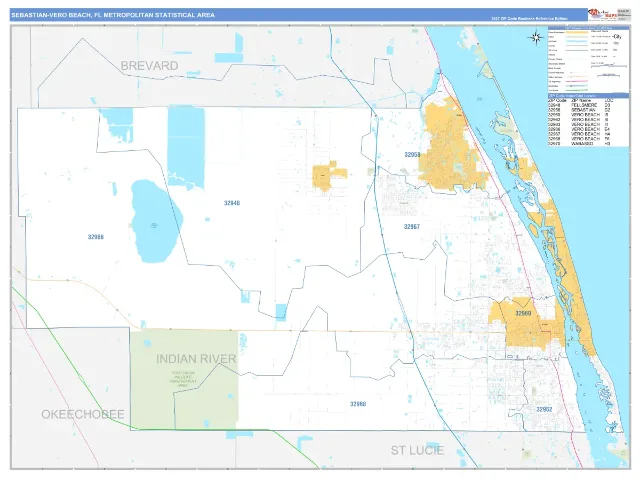The height and width of the screenshot is (480, 640).
Task: Click the 'LOC' column header in index
Action: 609,100
